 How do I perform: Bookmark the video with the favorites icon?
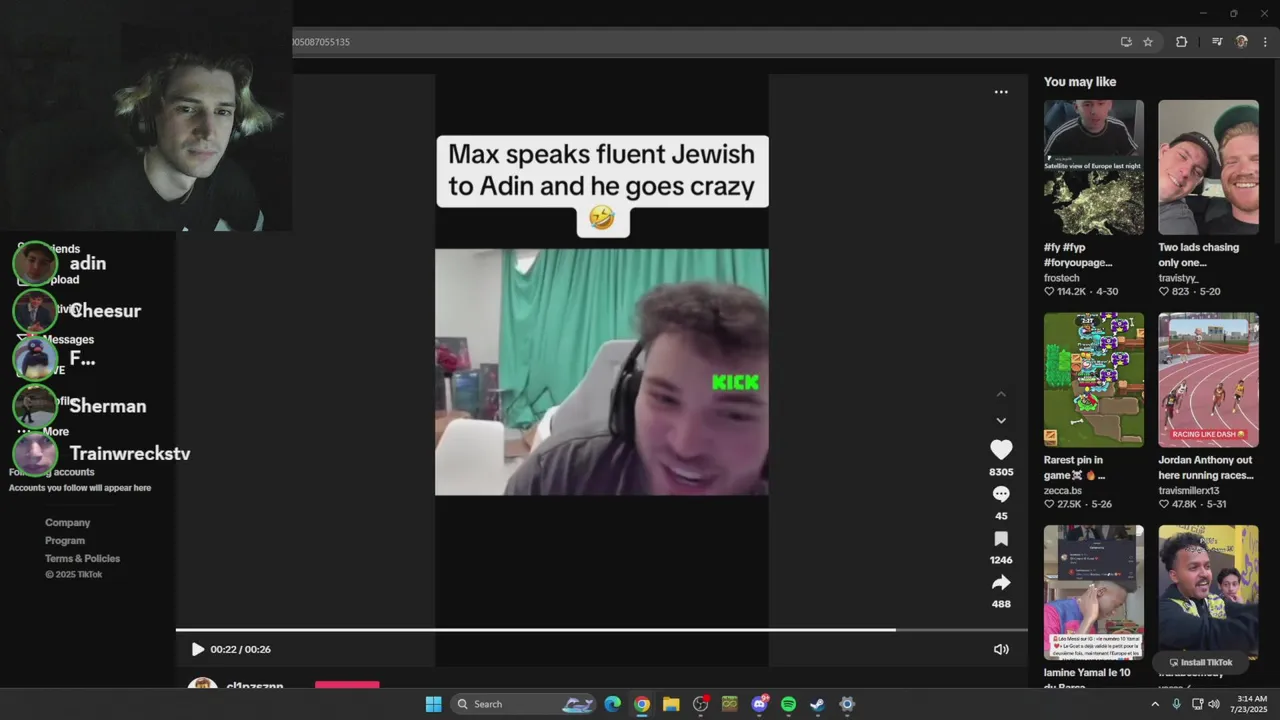[x=1001, y=538]
